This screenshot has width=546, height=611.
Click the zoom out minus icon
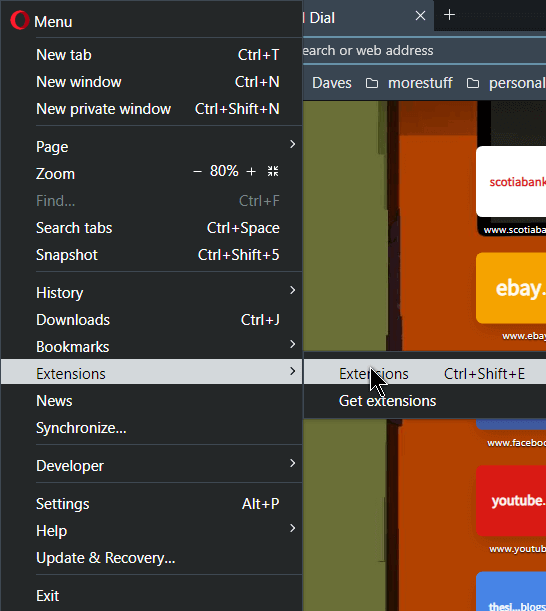[197, 171]
